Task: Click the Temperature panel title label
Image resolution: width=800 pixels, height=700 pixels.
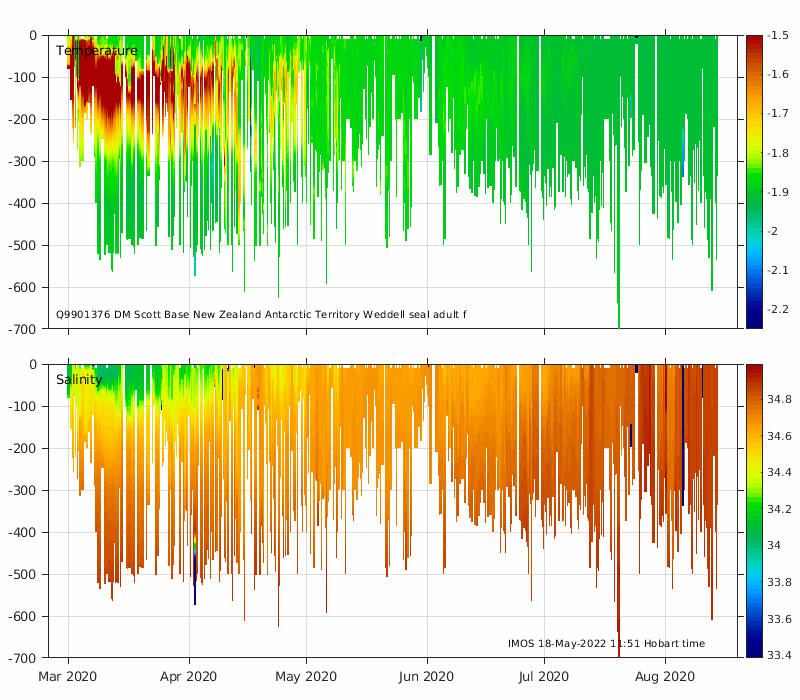Action: 96,51
